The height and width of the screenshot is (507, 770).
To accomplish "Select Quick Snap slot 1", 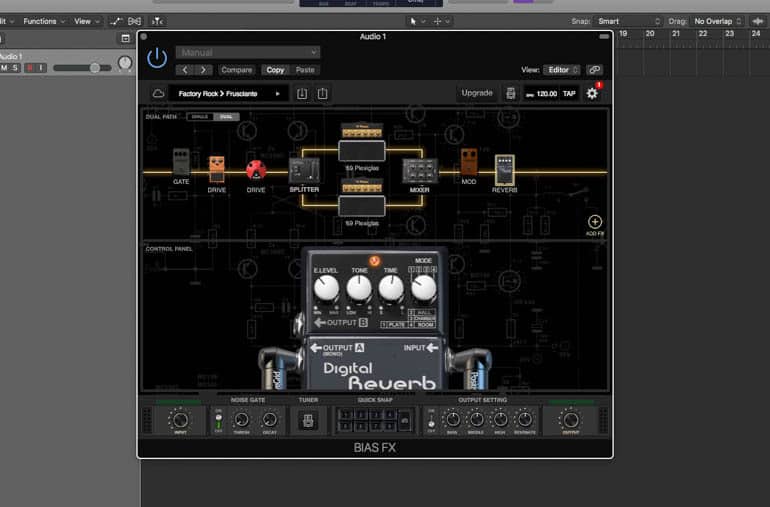I will (345, 415).
